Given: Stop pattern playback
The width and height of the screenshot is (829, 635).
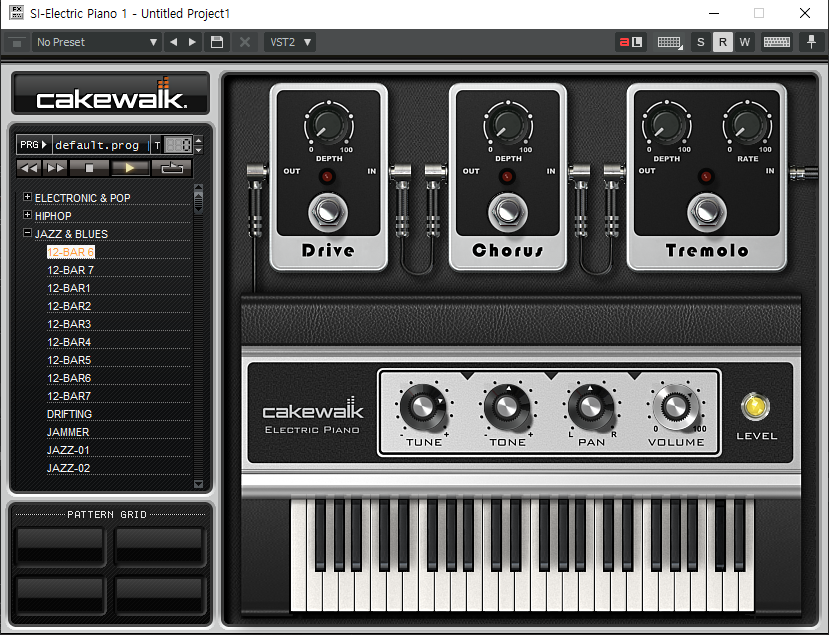Looking at the screenshot, I should click(x=89, y=168).
